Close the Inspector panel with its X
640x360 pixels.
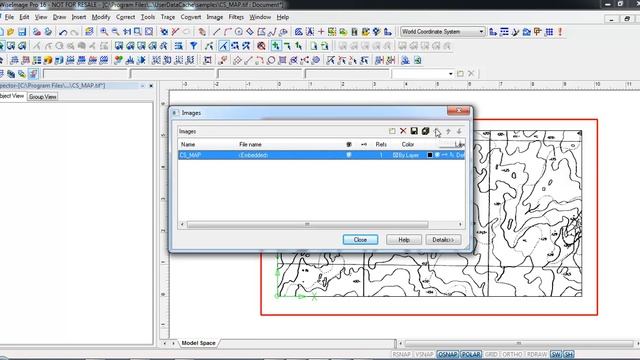151,86
